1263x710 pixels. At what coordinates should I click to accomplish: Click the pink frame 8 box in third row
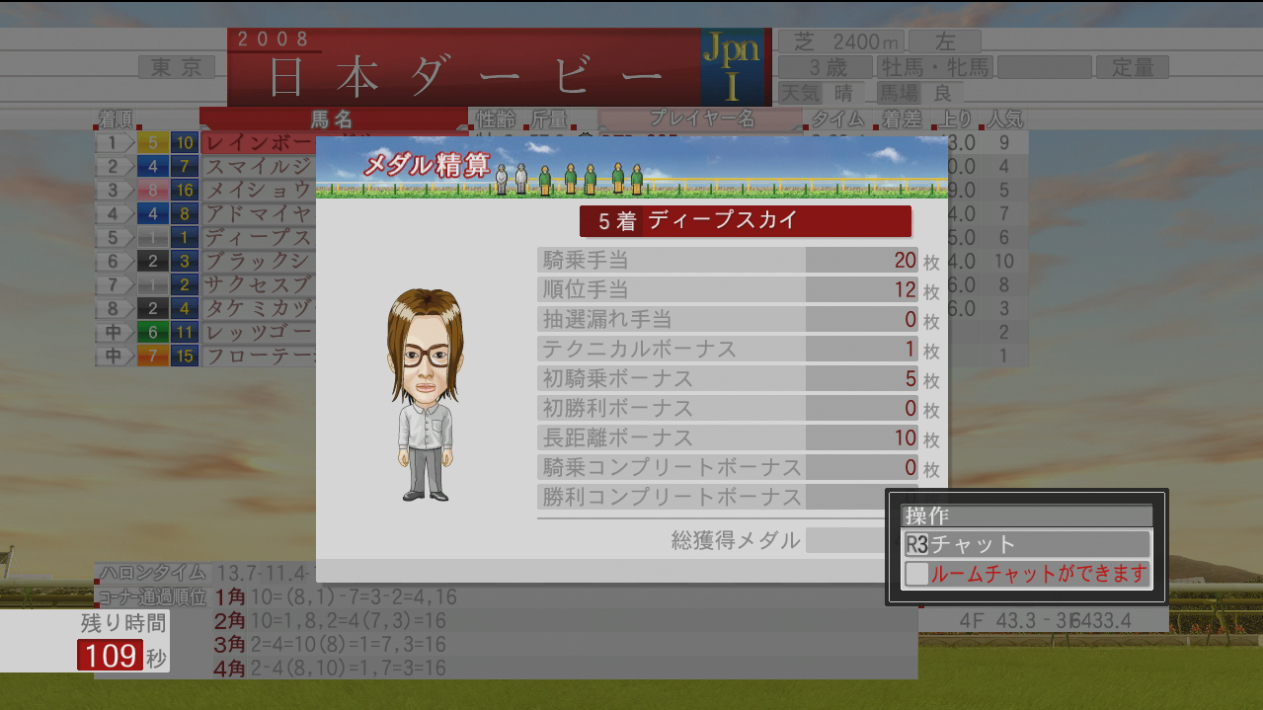[x=152, y=190]
